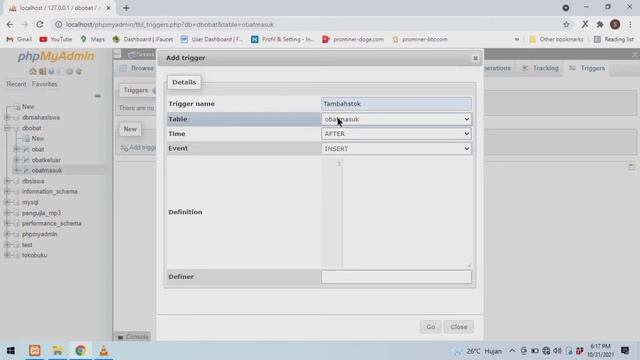Click the phpMyAdmin home icon in sidebar
This screenshot has width=640, height=360.
coord(33,71)
